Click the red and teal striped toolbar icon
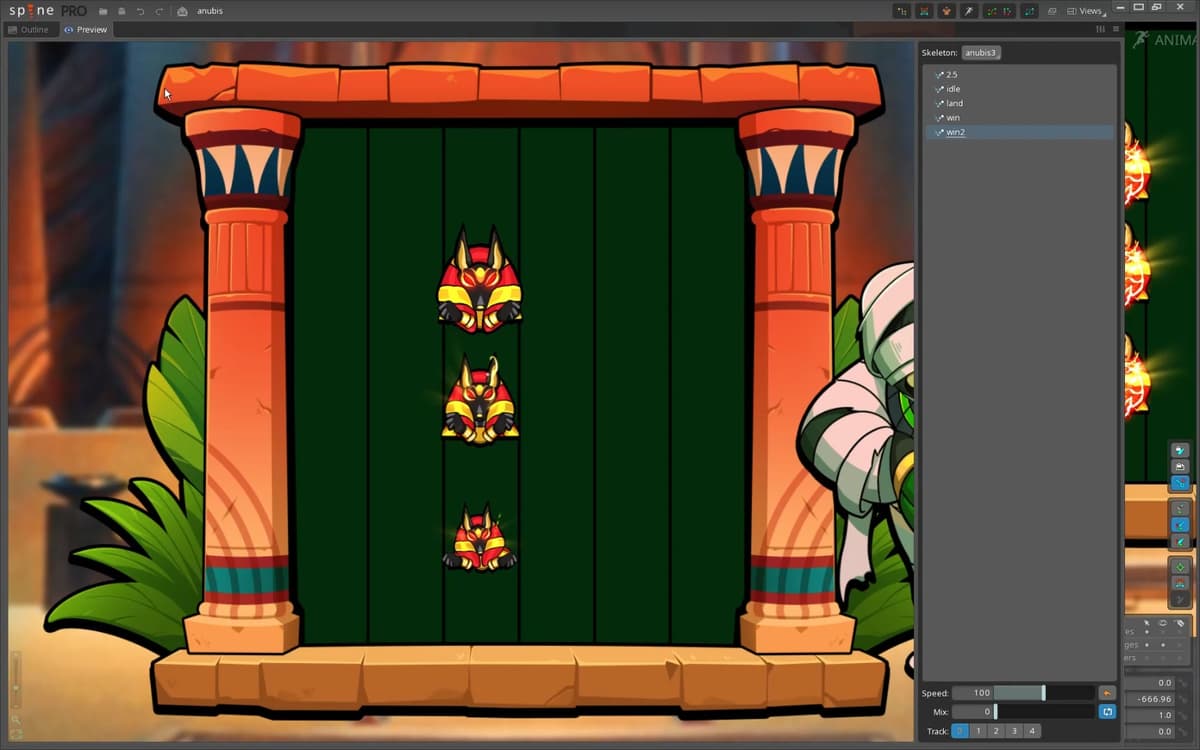The width and height of the screenshot is (1200, 750). (924, 11)
